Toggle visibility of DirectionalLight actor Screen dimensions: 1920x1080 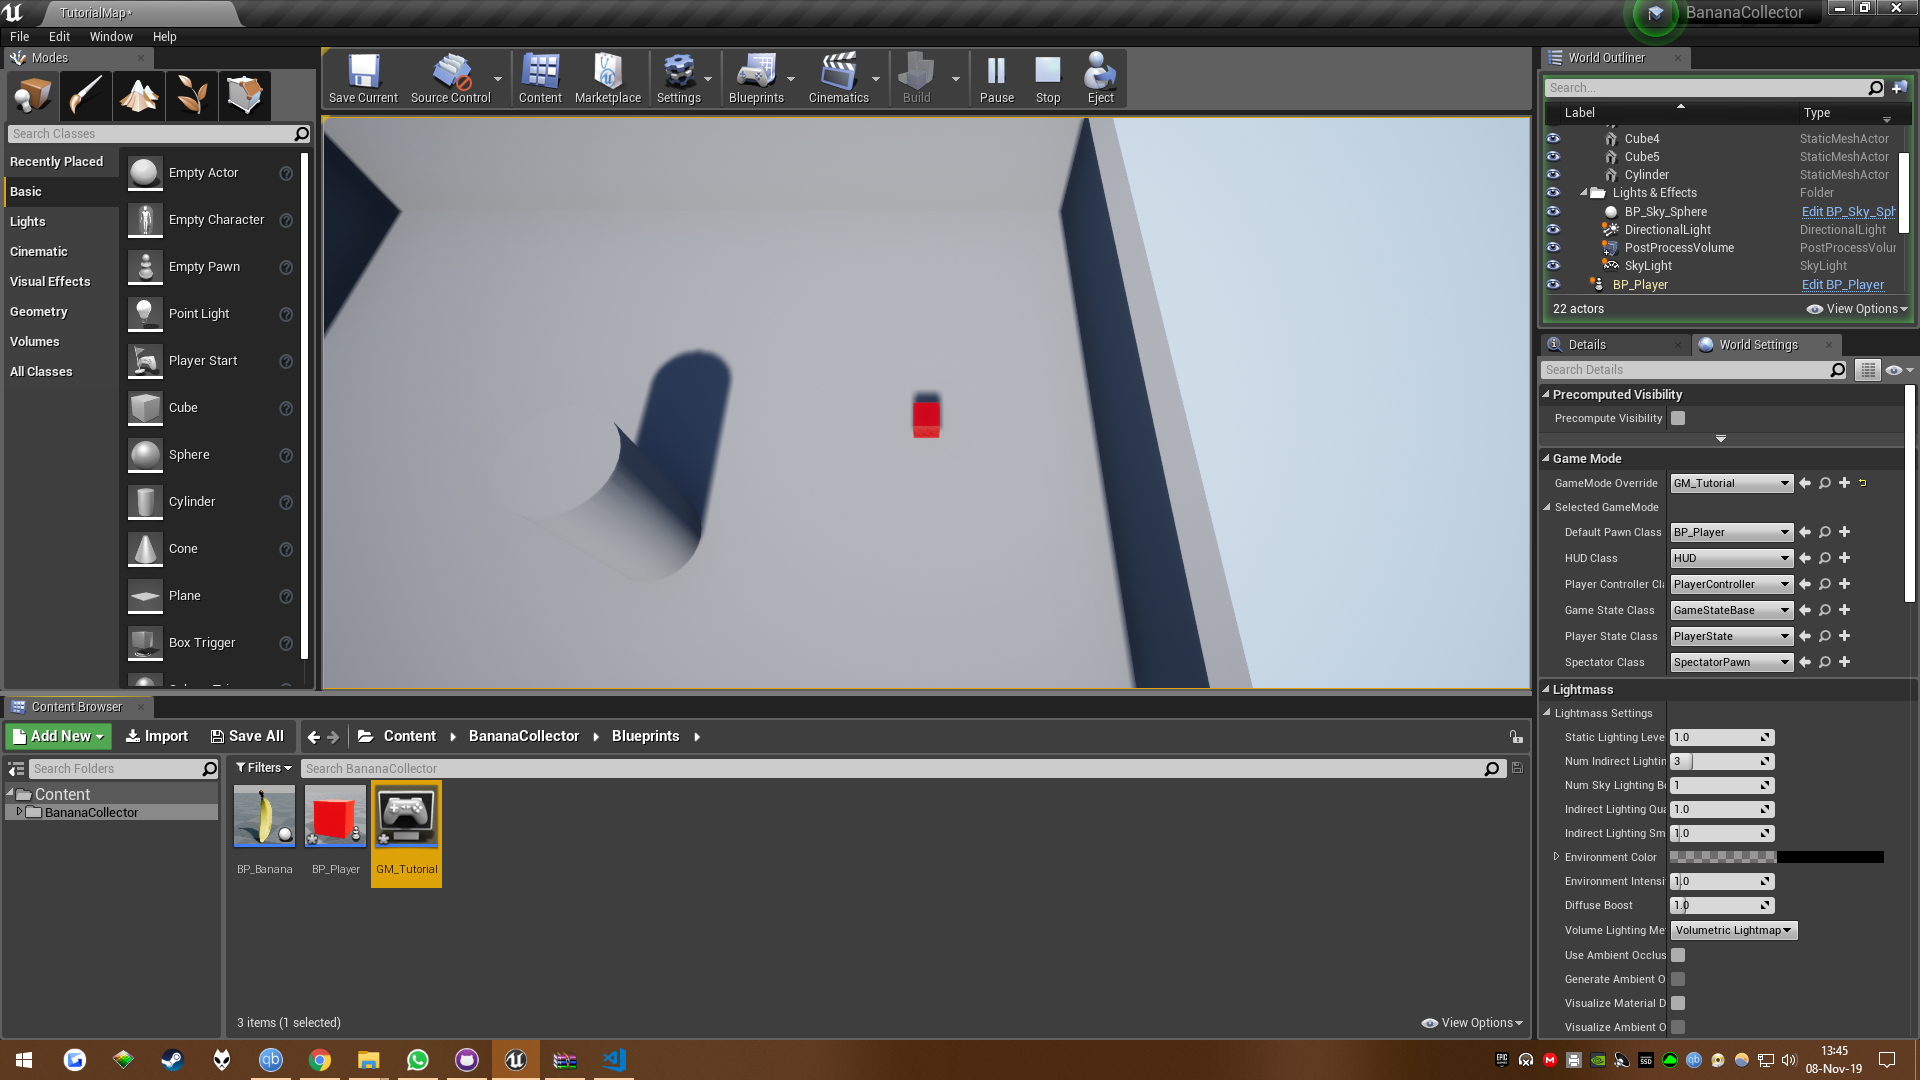pos(1553,229)
